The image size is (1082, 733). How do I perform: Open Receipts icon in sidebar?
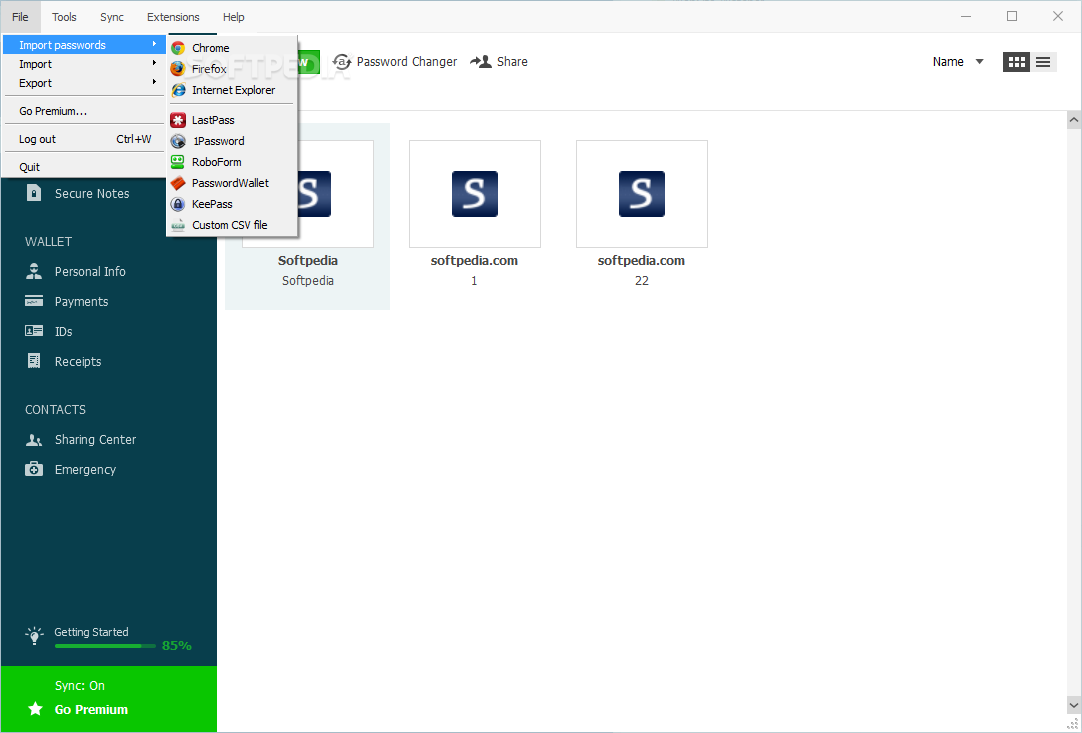(34, 361)
